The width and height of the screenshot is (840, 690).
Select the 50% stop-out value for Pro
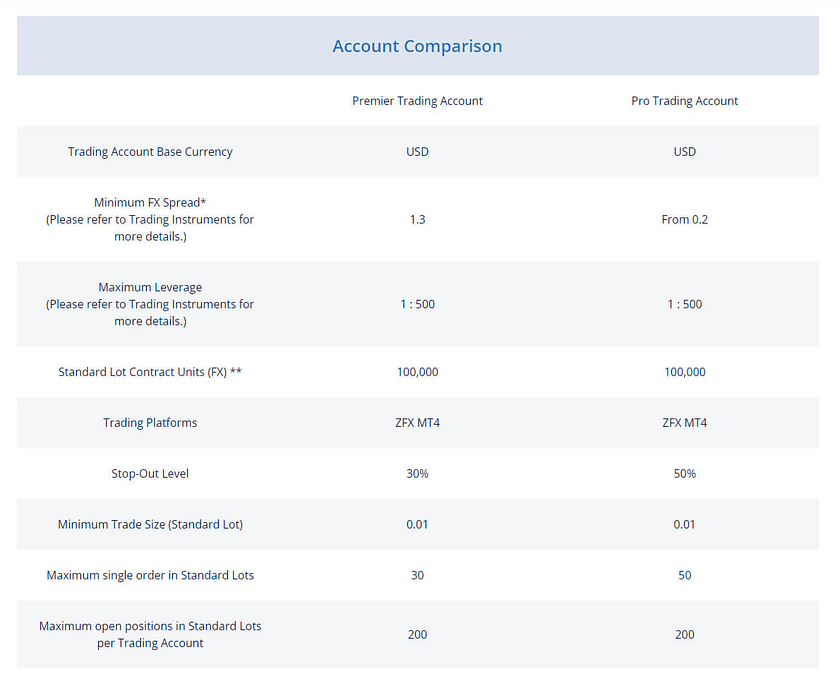click(x=684, y=474)
